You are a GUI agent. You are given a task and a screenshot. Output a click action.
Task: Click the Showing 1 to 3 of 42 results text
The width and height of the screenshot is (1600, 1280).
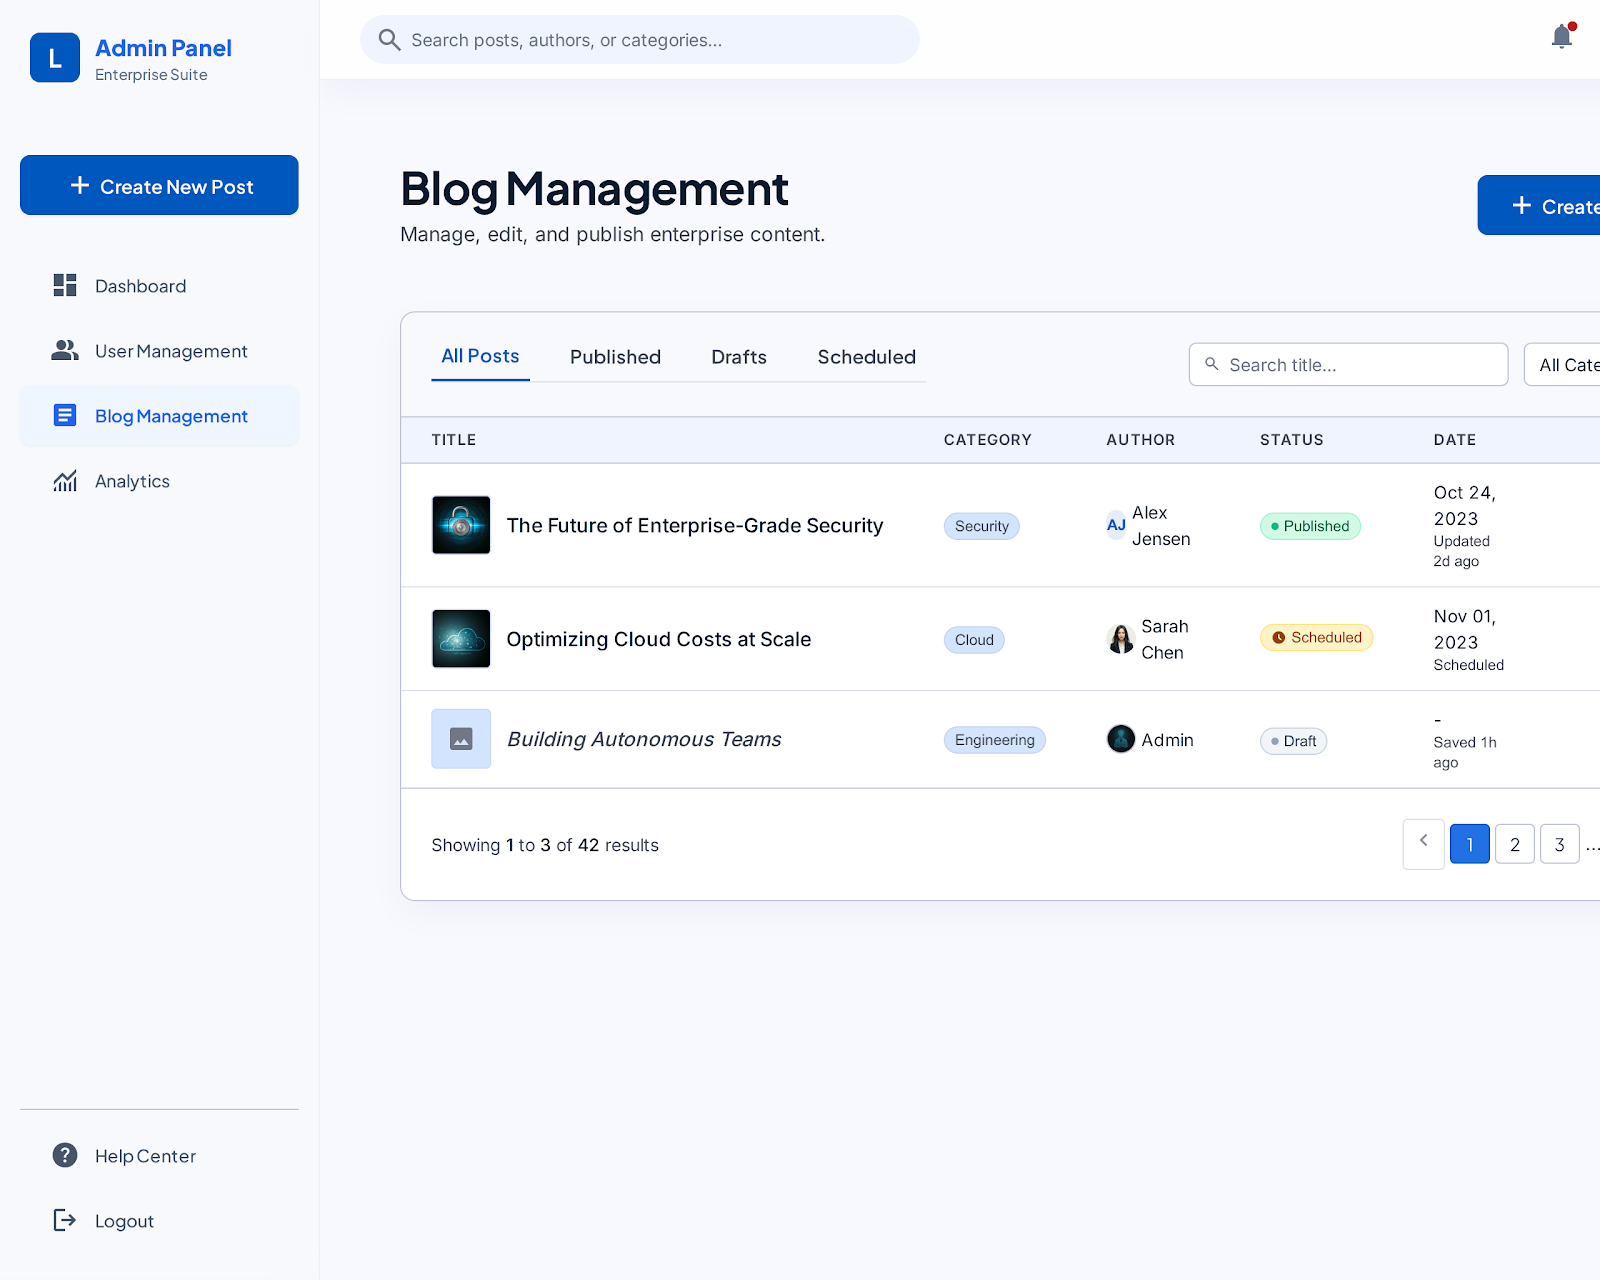(x=545, y=845)
